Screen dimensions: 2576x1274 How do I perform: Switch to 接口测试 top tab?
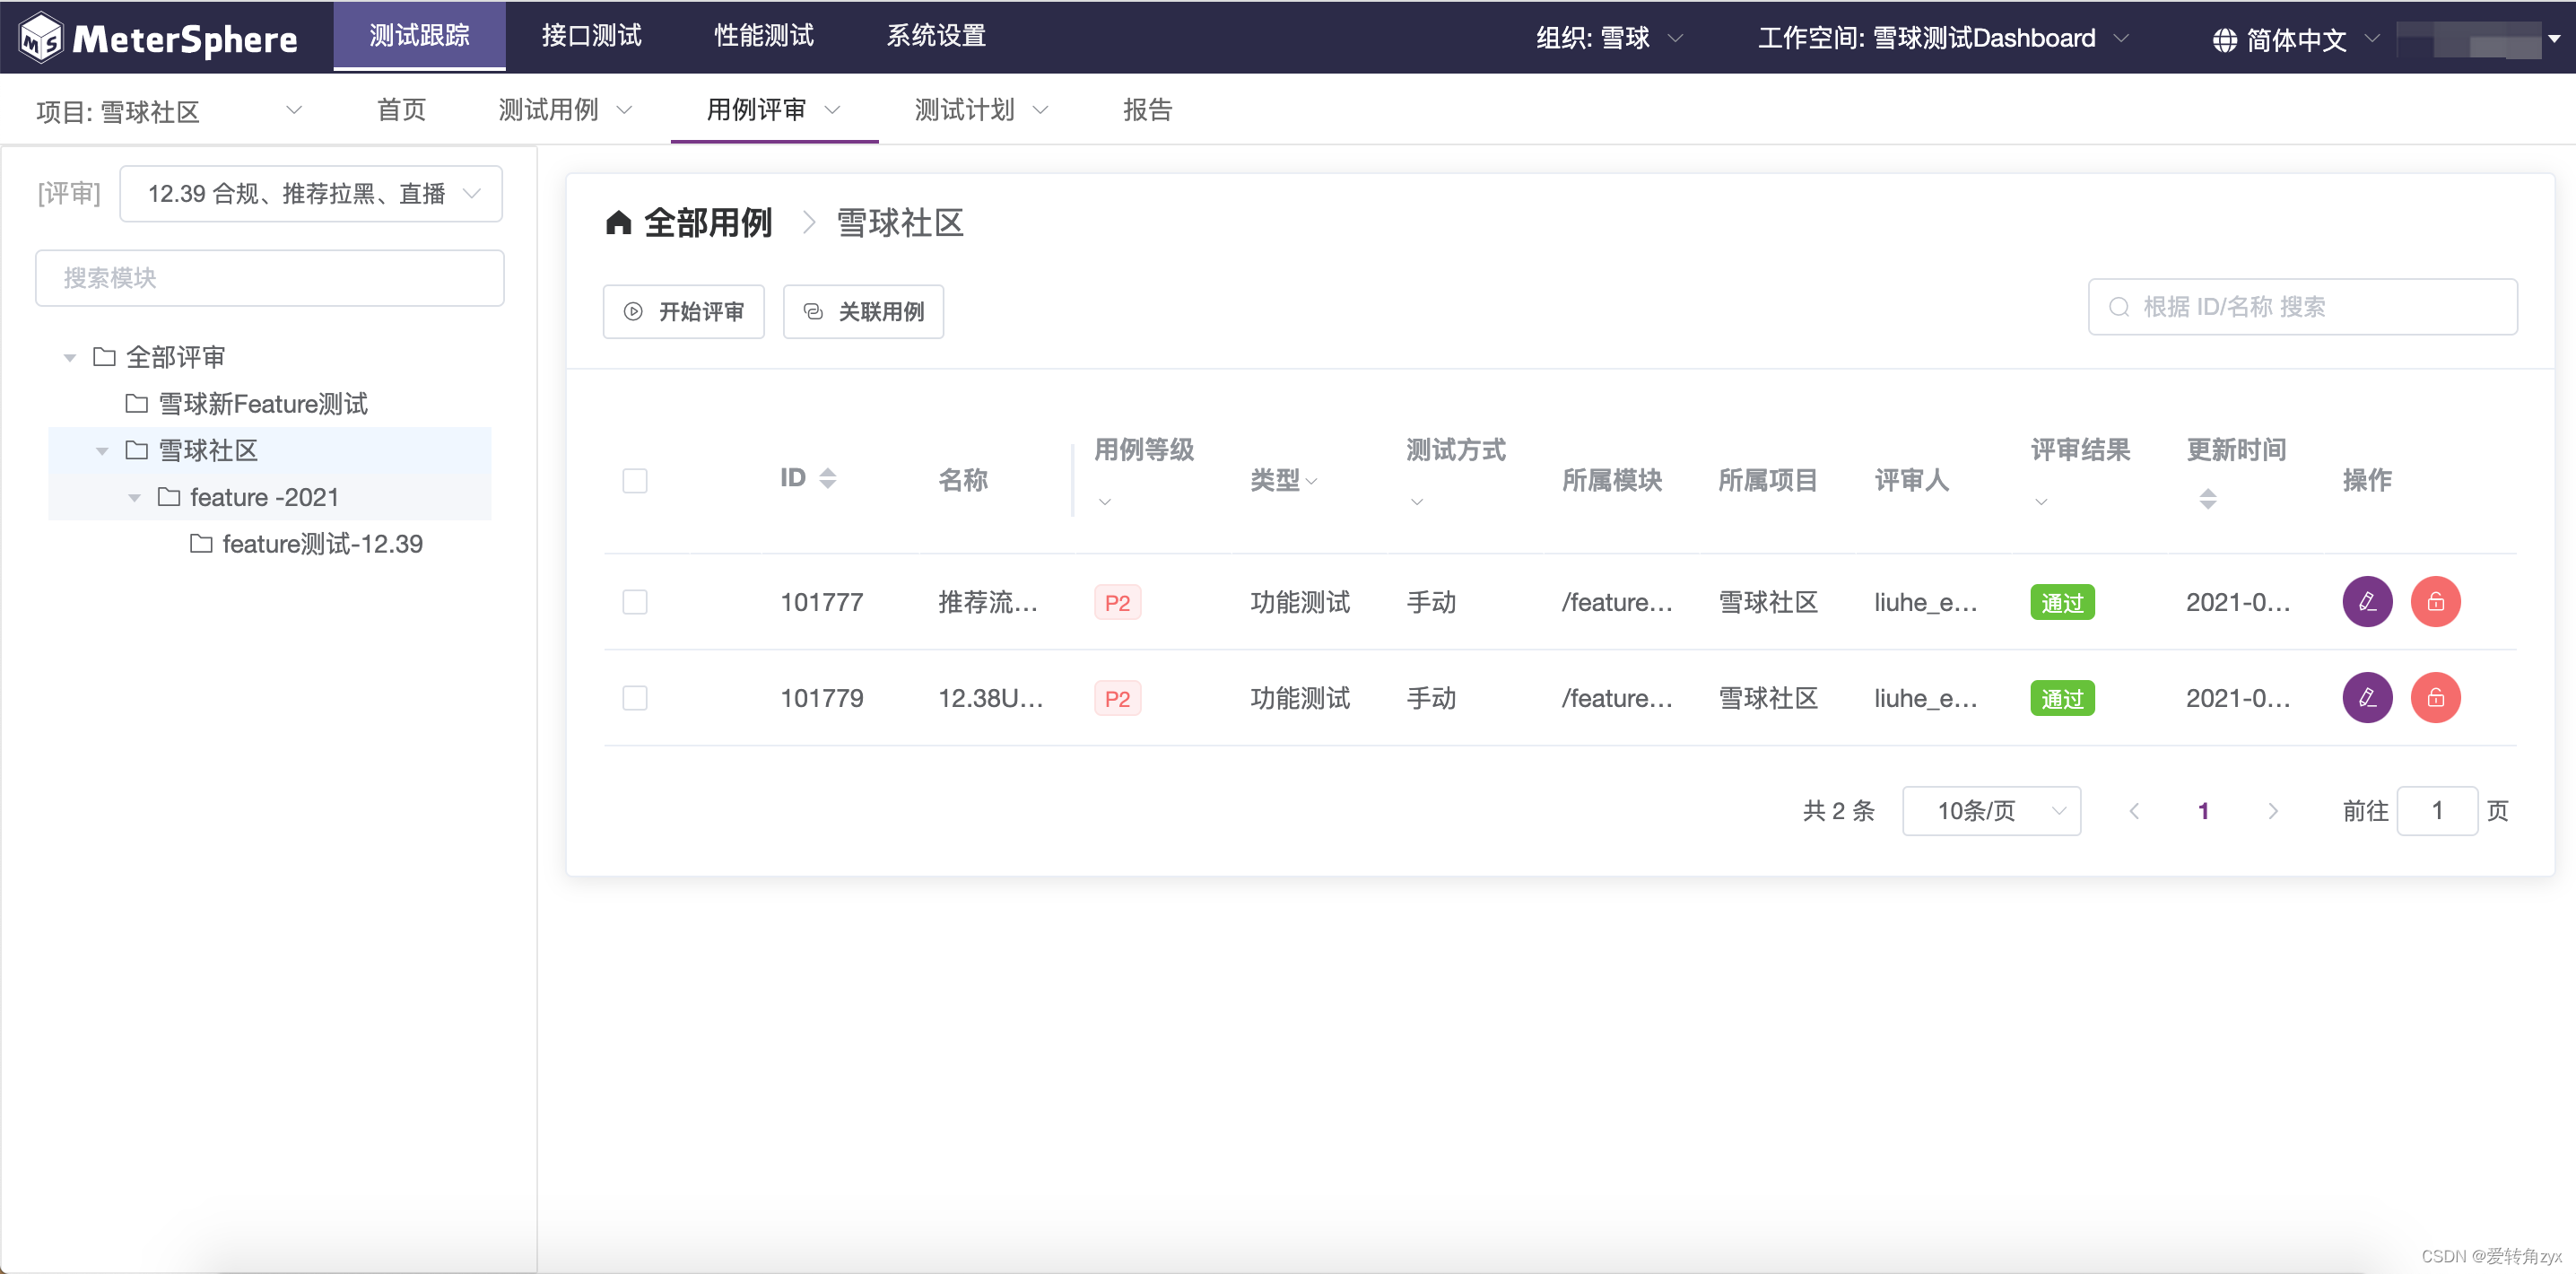point(591,36)
